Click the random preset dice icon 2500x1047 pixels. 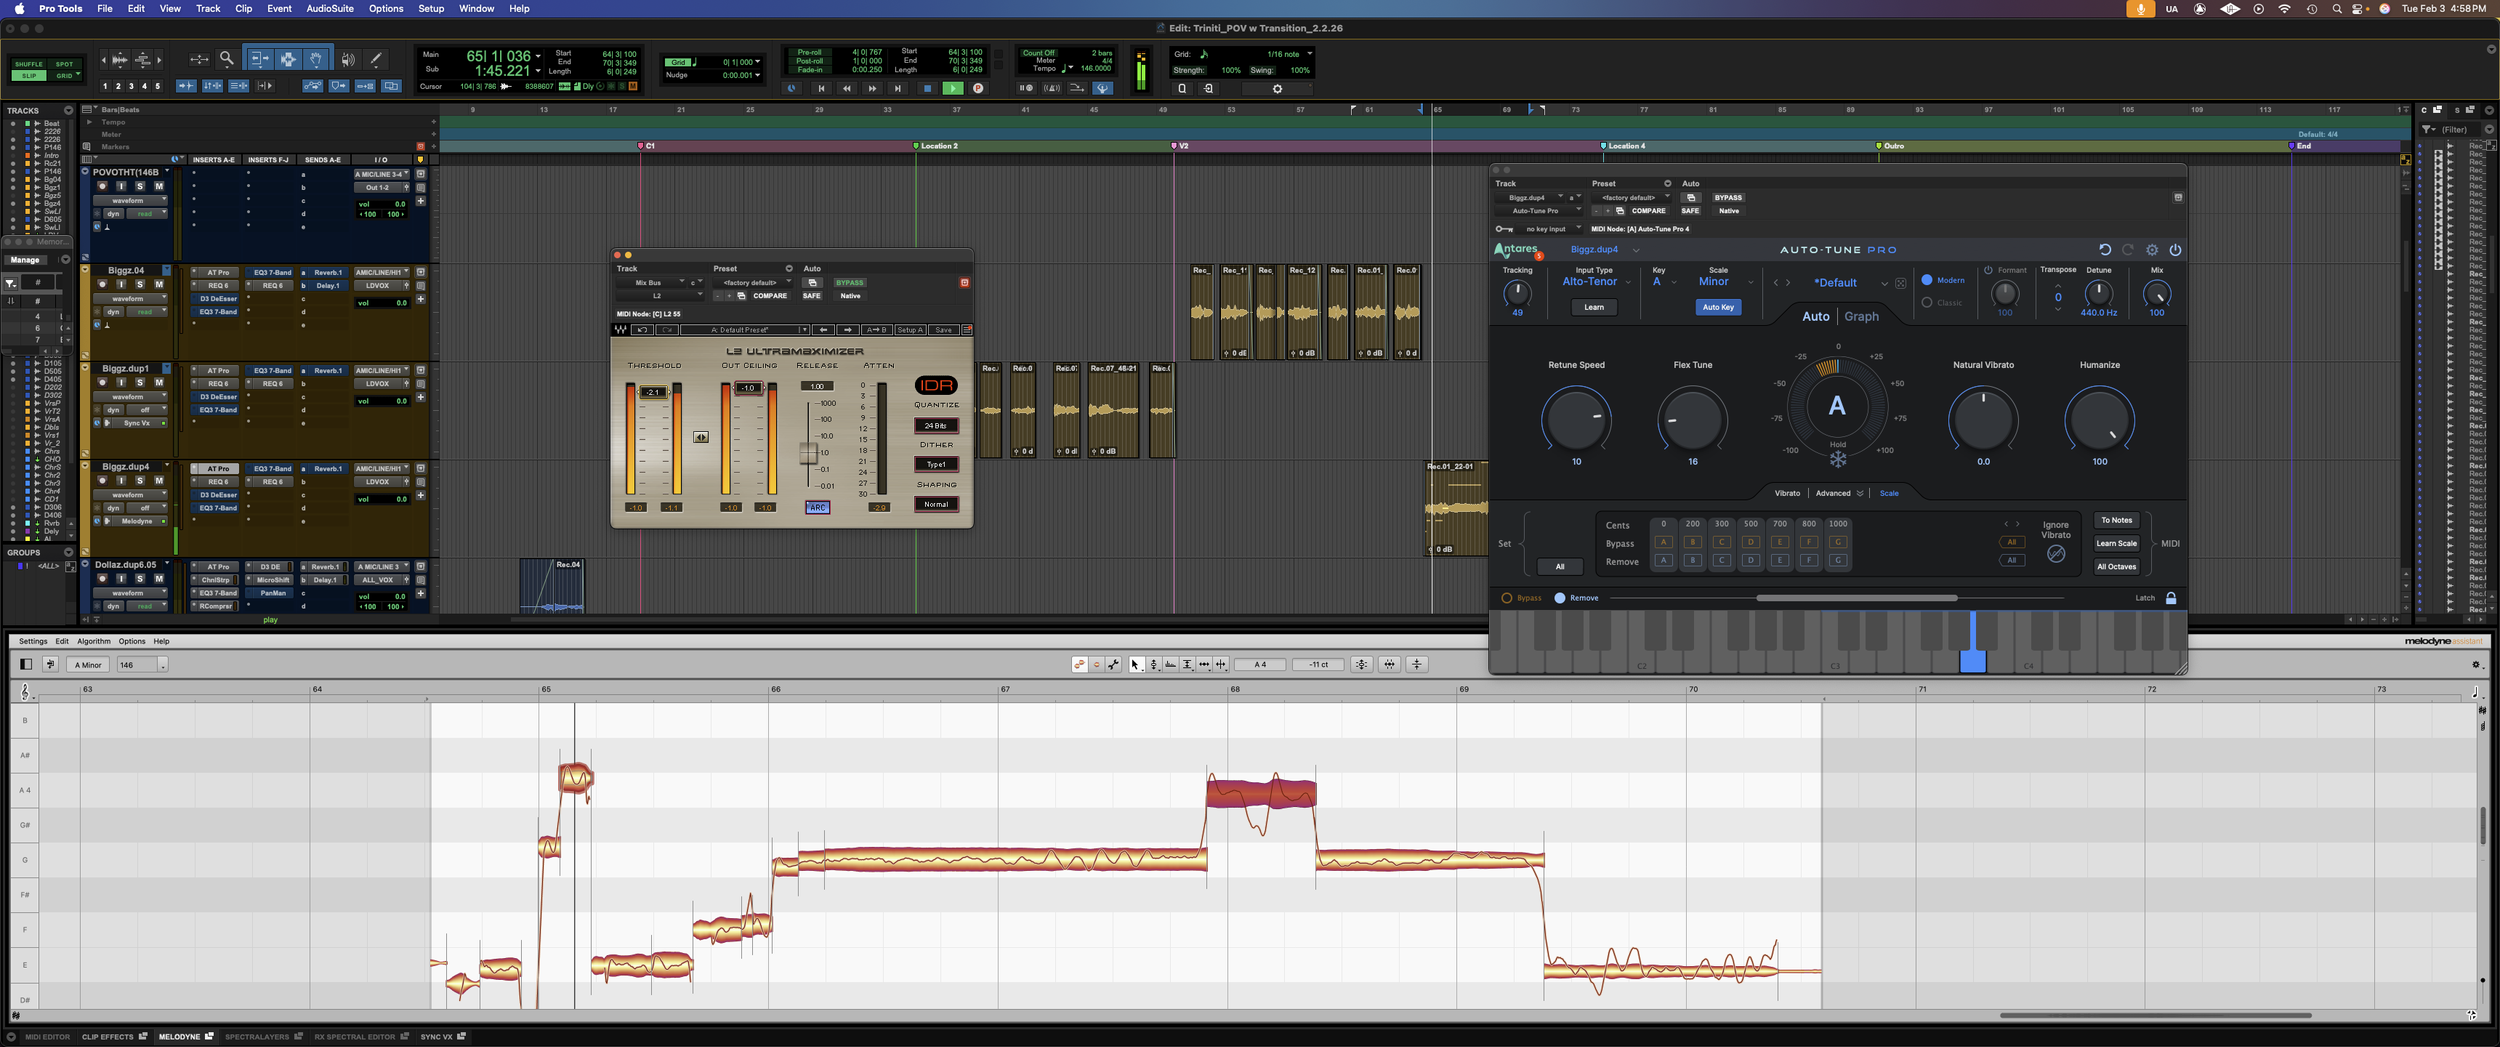[x=1901, y=283]
